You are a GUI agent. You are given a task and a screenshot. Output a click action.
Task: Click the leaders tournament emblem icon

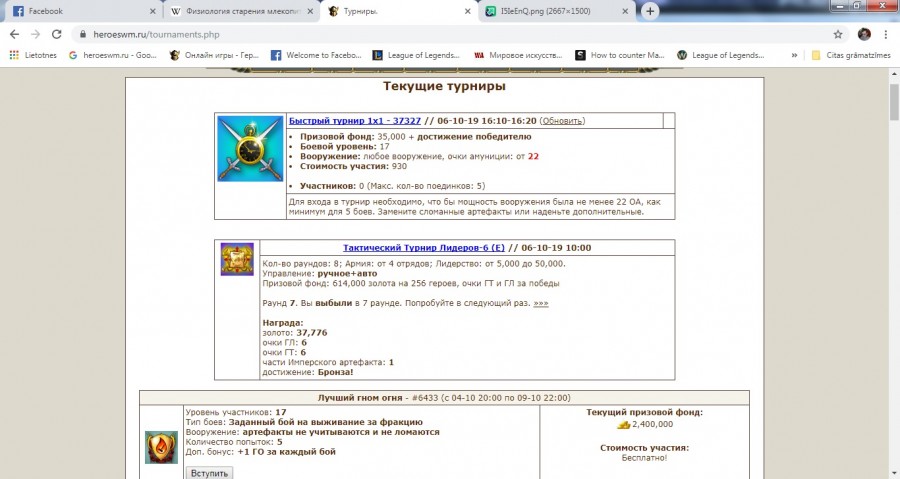pyautogui.click(x=237, y=259)
